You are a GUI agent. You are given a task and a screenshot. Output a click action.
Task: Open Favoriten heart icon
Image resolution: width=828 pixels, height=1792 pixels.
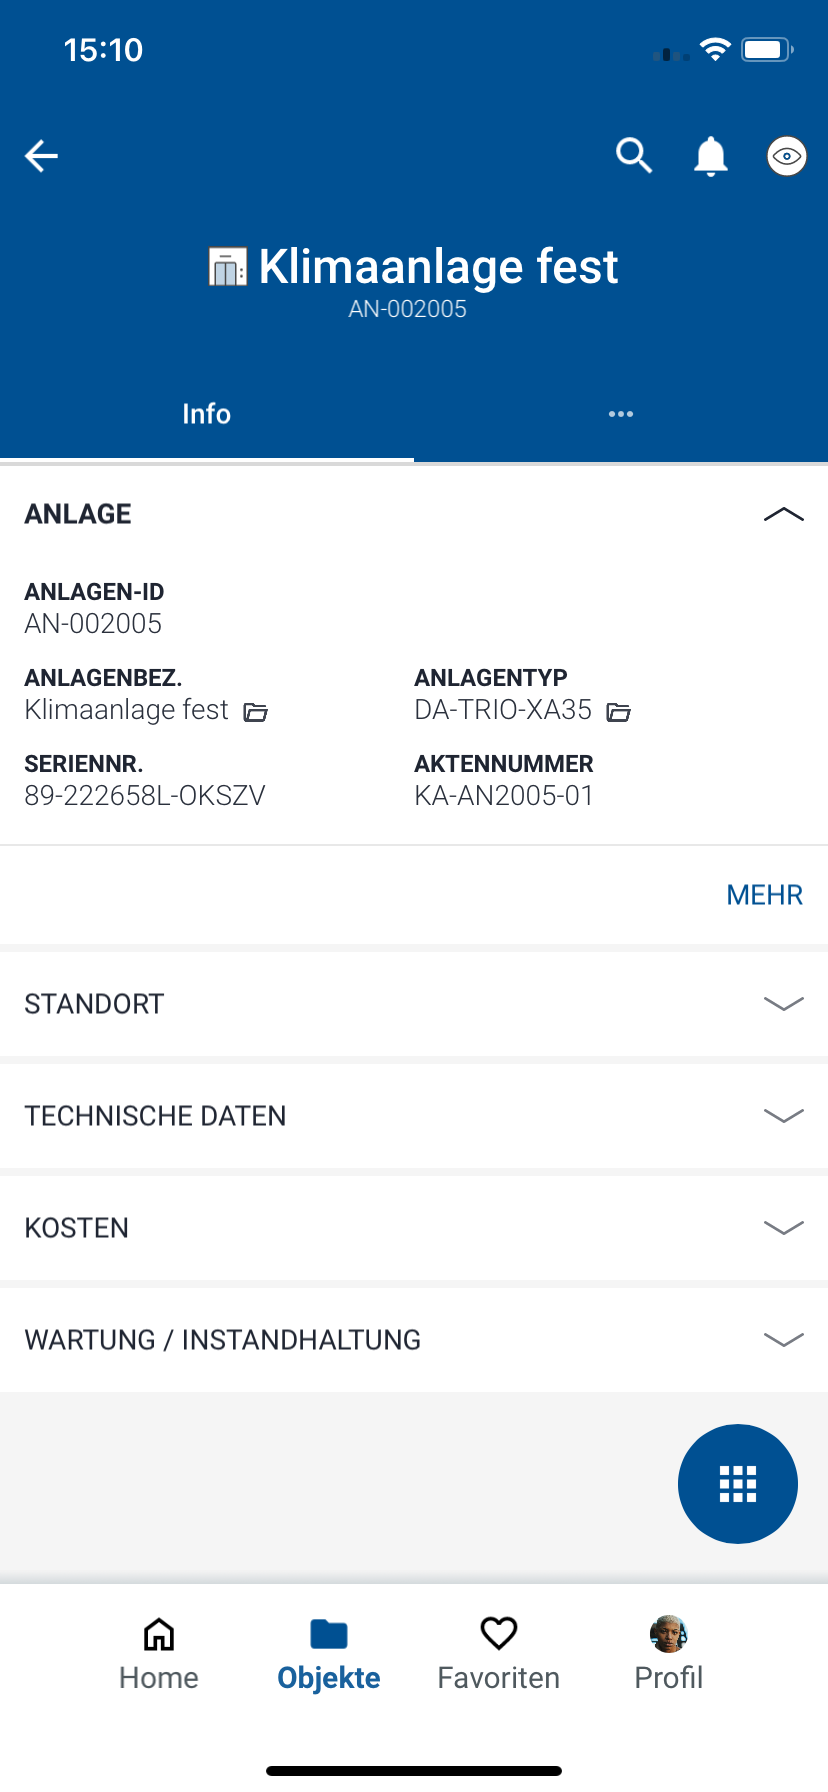pyautogui.click(x=498, y=1653)
